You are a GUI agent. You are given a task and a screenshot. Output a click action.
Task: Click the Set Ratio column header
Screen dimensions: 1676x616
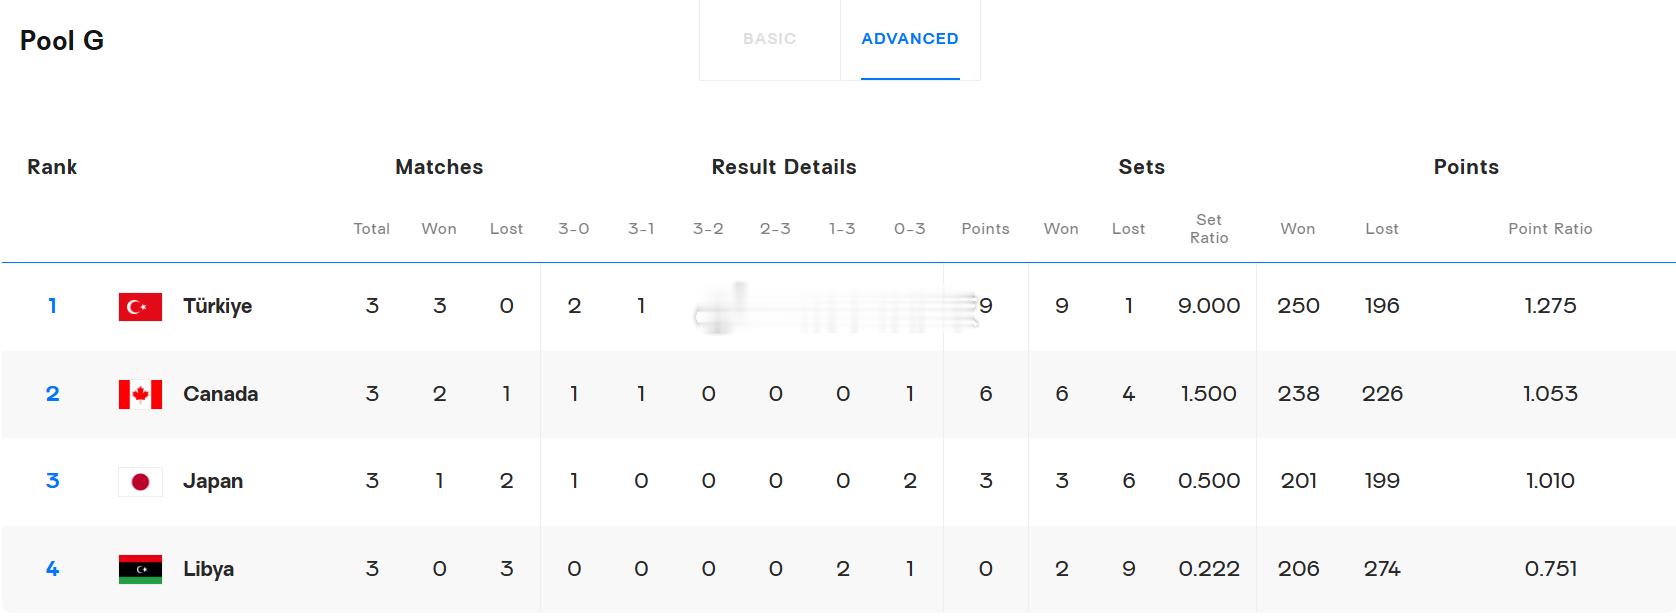(1208, 229)
